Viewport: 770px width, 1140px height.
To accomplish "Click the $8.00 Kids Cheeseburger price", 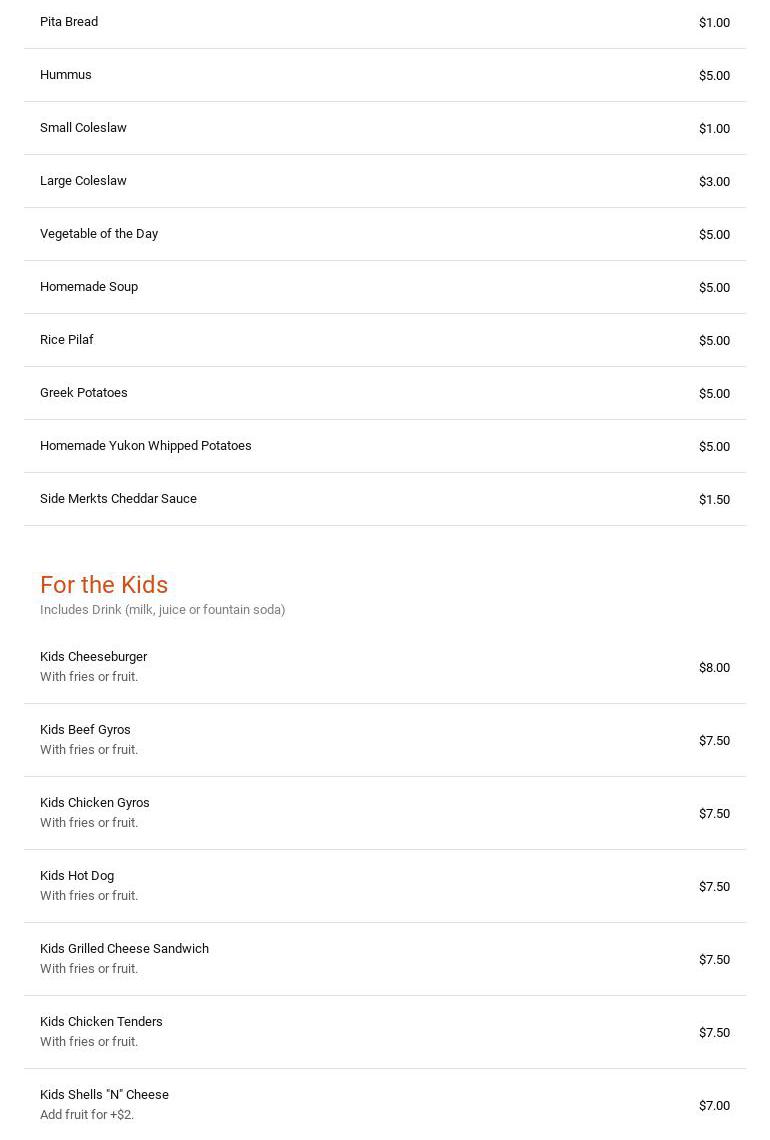I will [714, 668].
